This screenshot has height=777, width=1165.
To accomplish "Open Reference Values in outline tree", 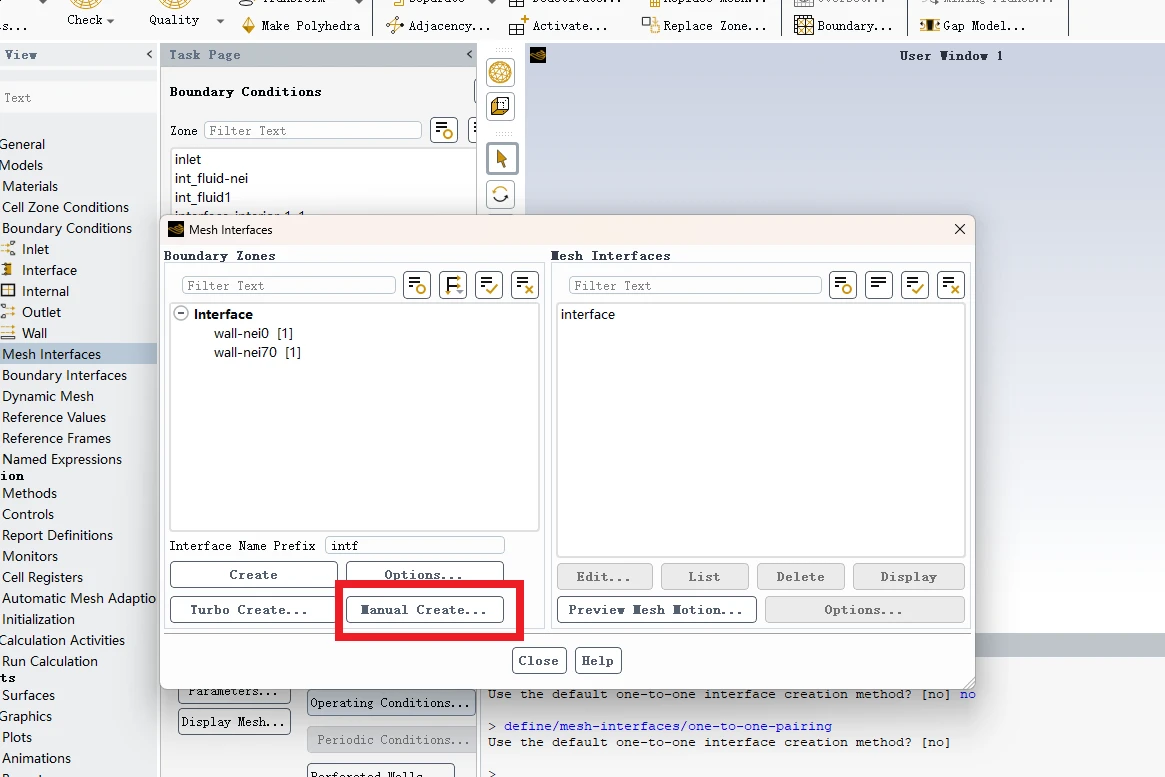I will pyautogui.click(x=54, y=417).
